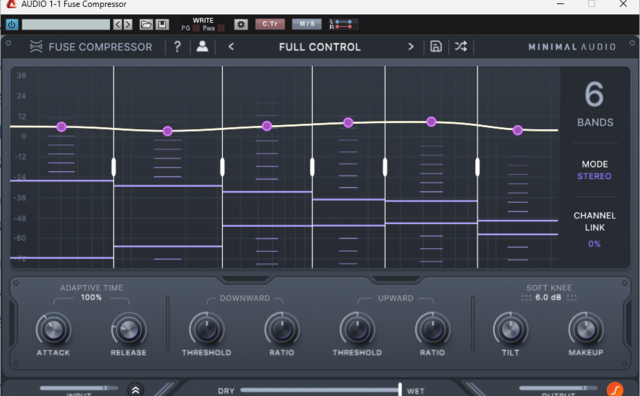Click the Upward Ratio knob
The height and width of the screenshot is (396, 640).
click(x=433, y=329)
